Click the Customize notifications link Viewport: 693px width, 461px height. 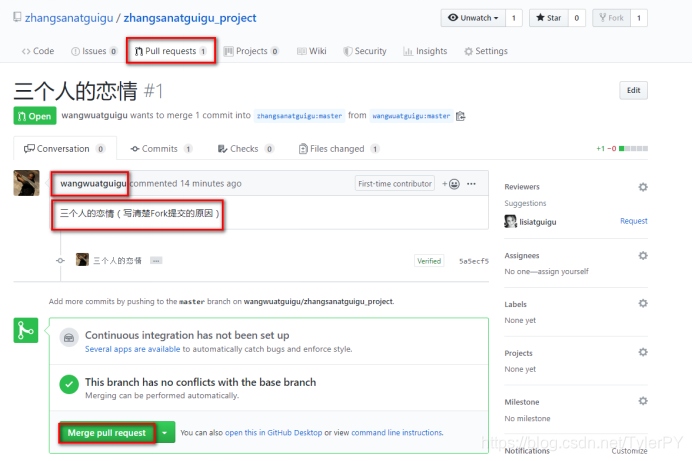click(x=629, y=451)
